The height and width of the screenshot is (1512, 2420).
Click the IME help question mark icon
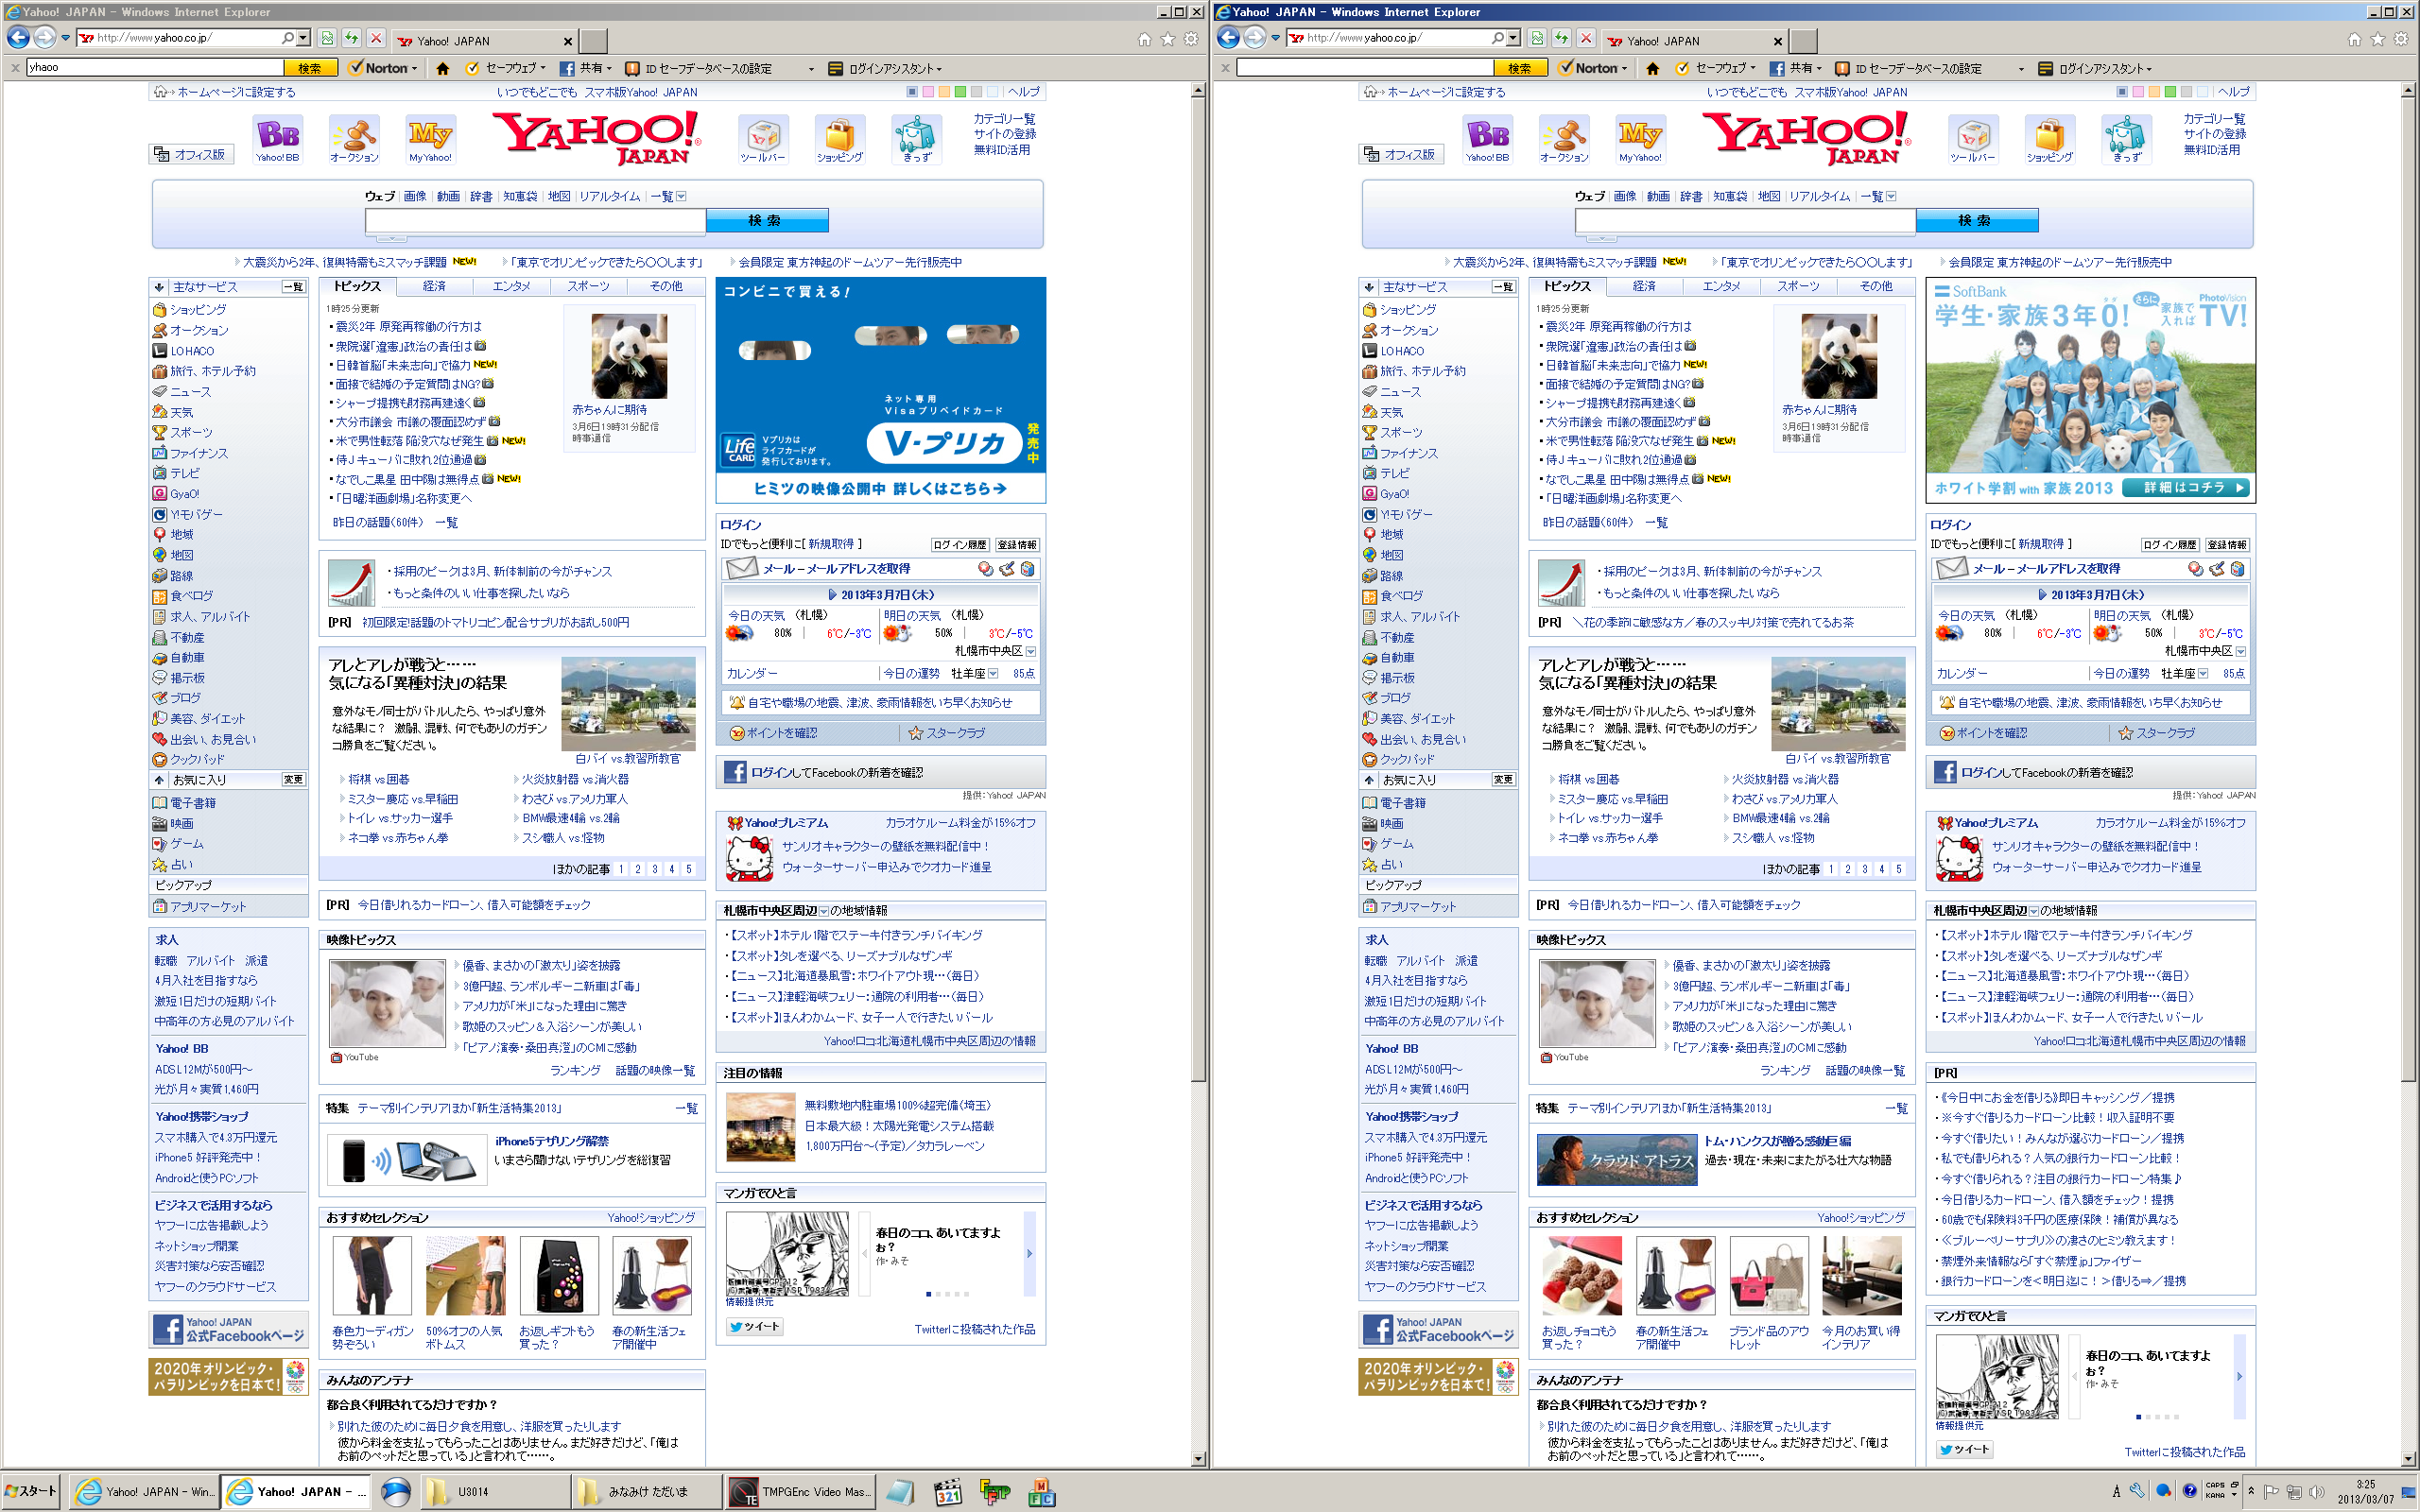pyautogui.click(x=2189, y=1491)
